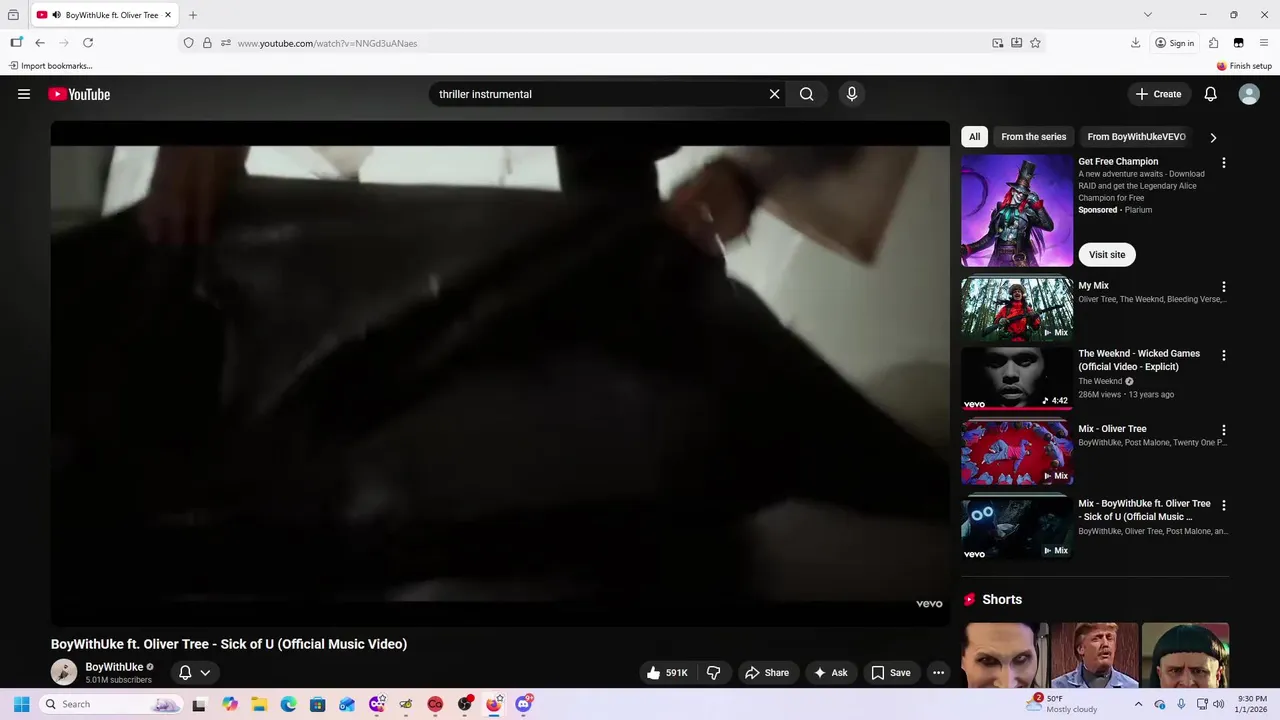Open the Get Free Champion ad thumbnail
The height and width of the screenshot is (720, 1280).
pyautogui.click(x=1017, y=210)
